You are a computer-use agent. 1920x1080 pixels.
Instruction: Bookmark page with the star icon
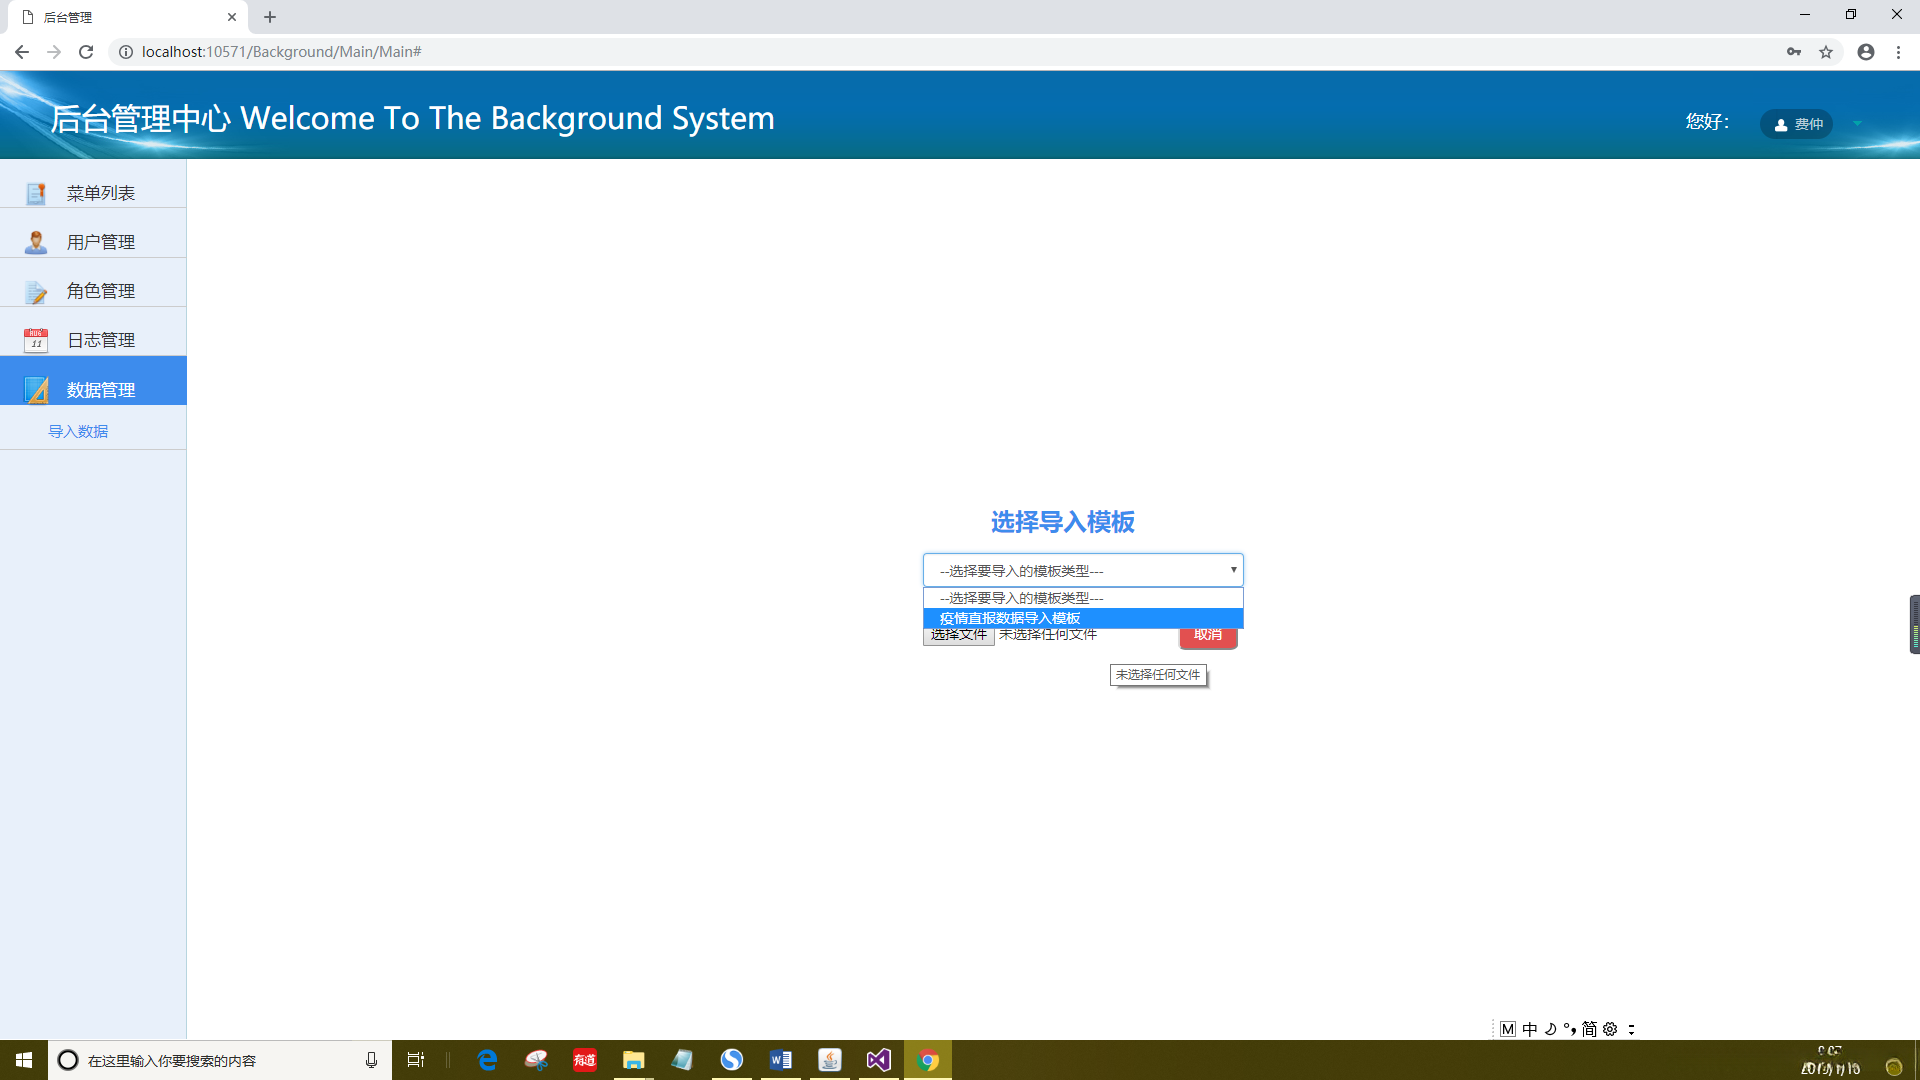click(1826, 52)
